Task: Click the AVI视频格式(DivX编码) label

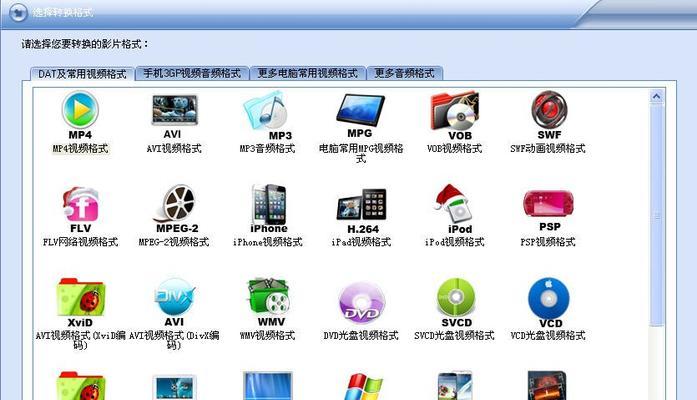Action: pos(174,340)
